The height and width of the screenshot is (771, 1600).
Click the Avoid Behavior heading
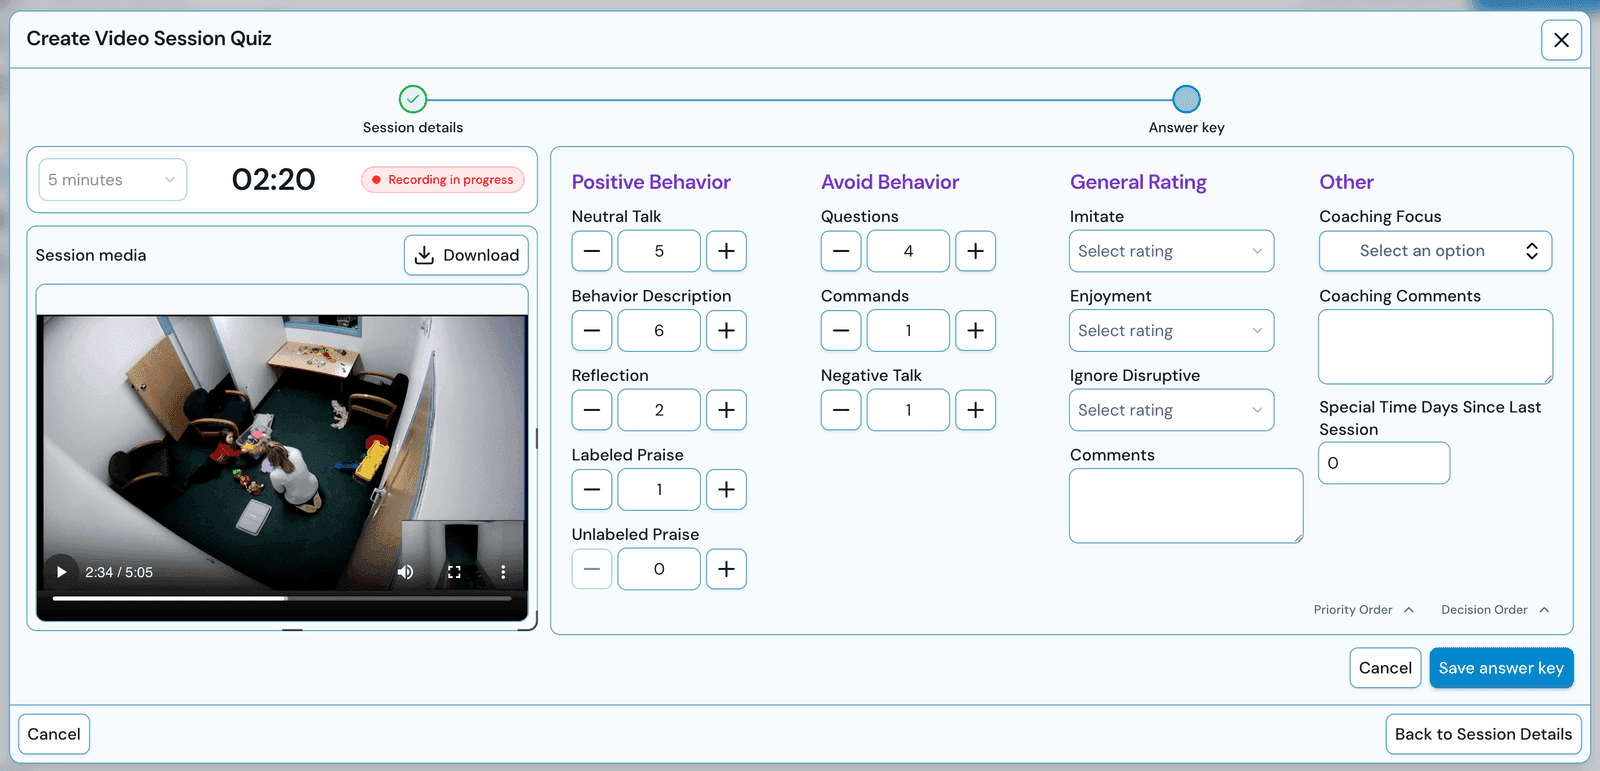pos(890,182)
